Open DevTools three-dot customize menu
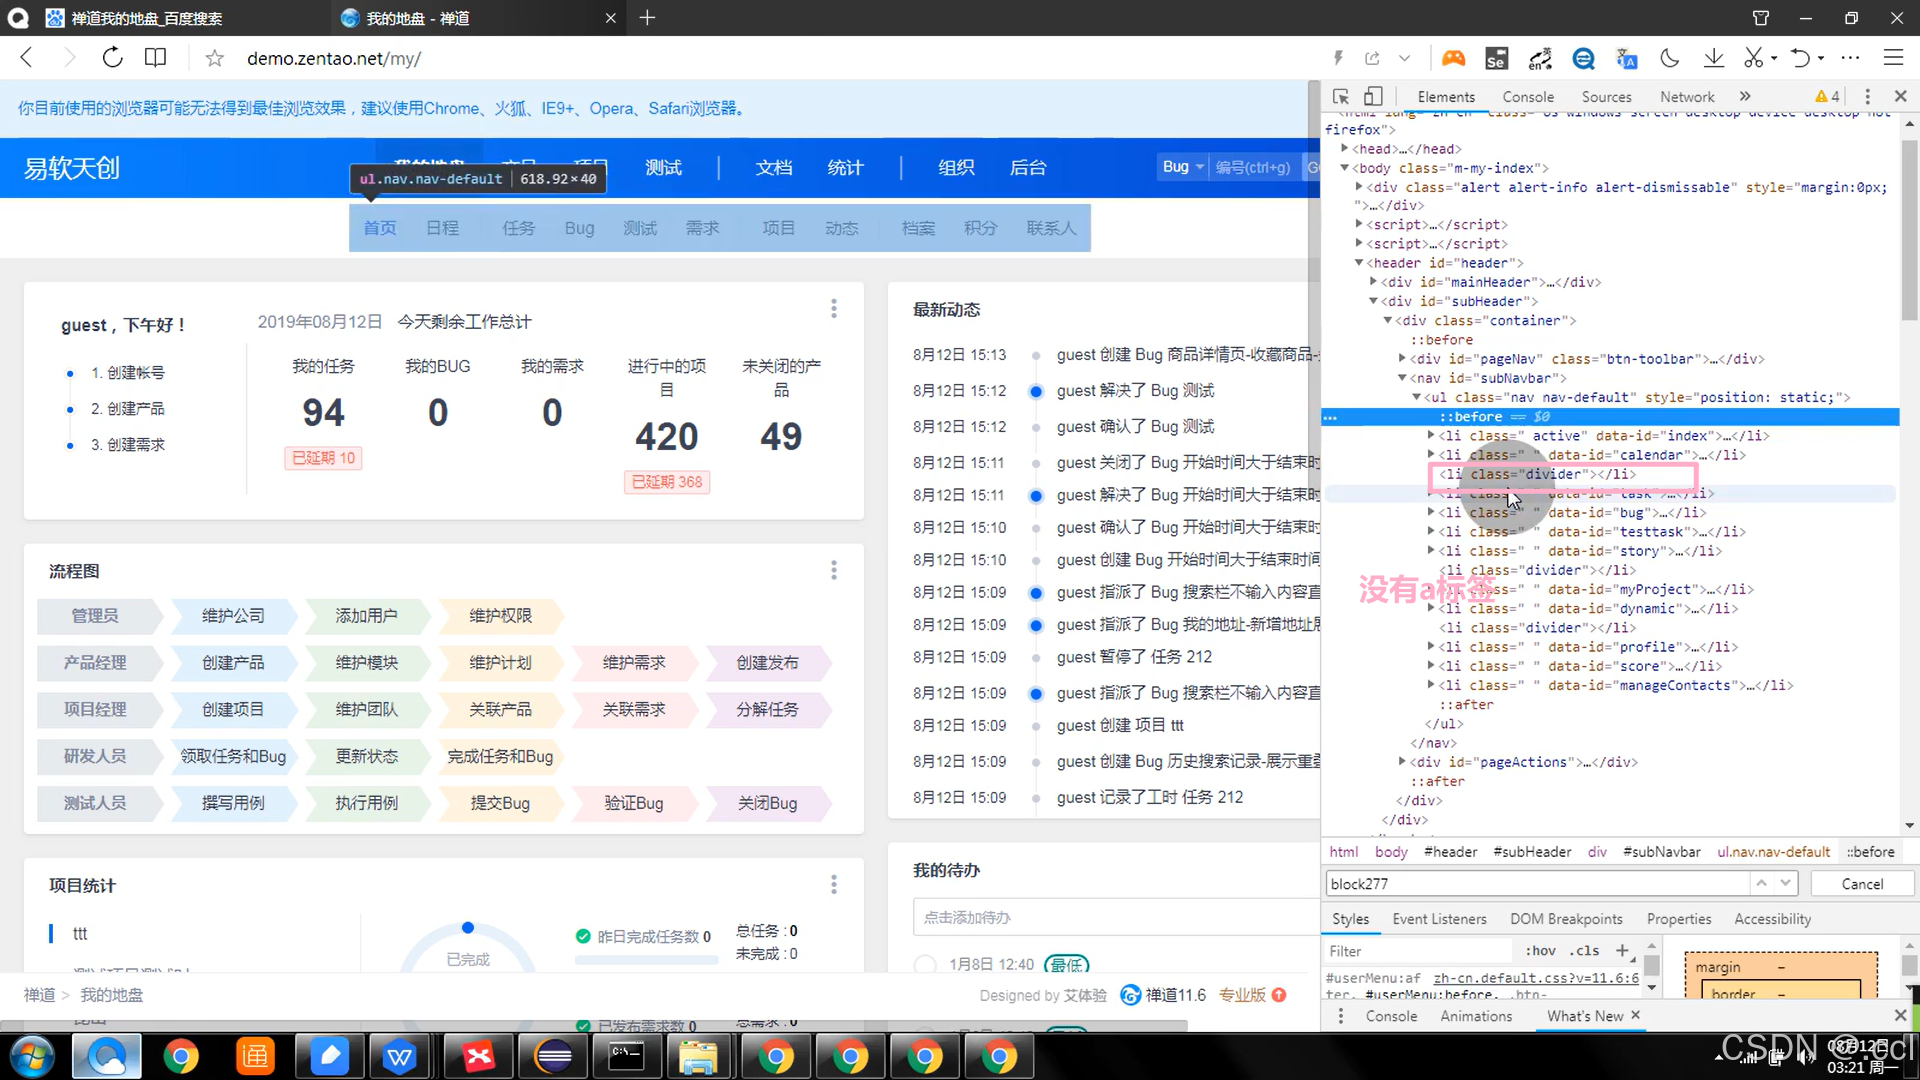The width and height of the screenshot is (1920, 1080). pos(1867,97)
